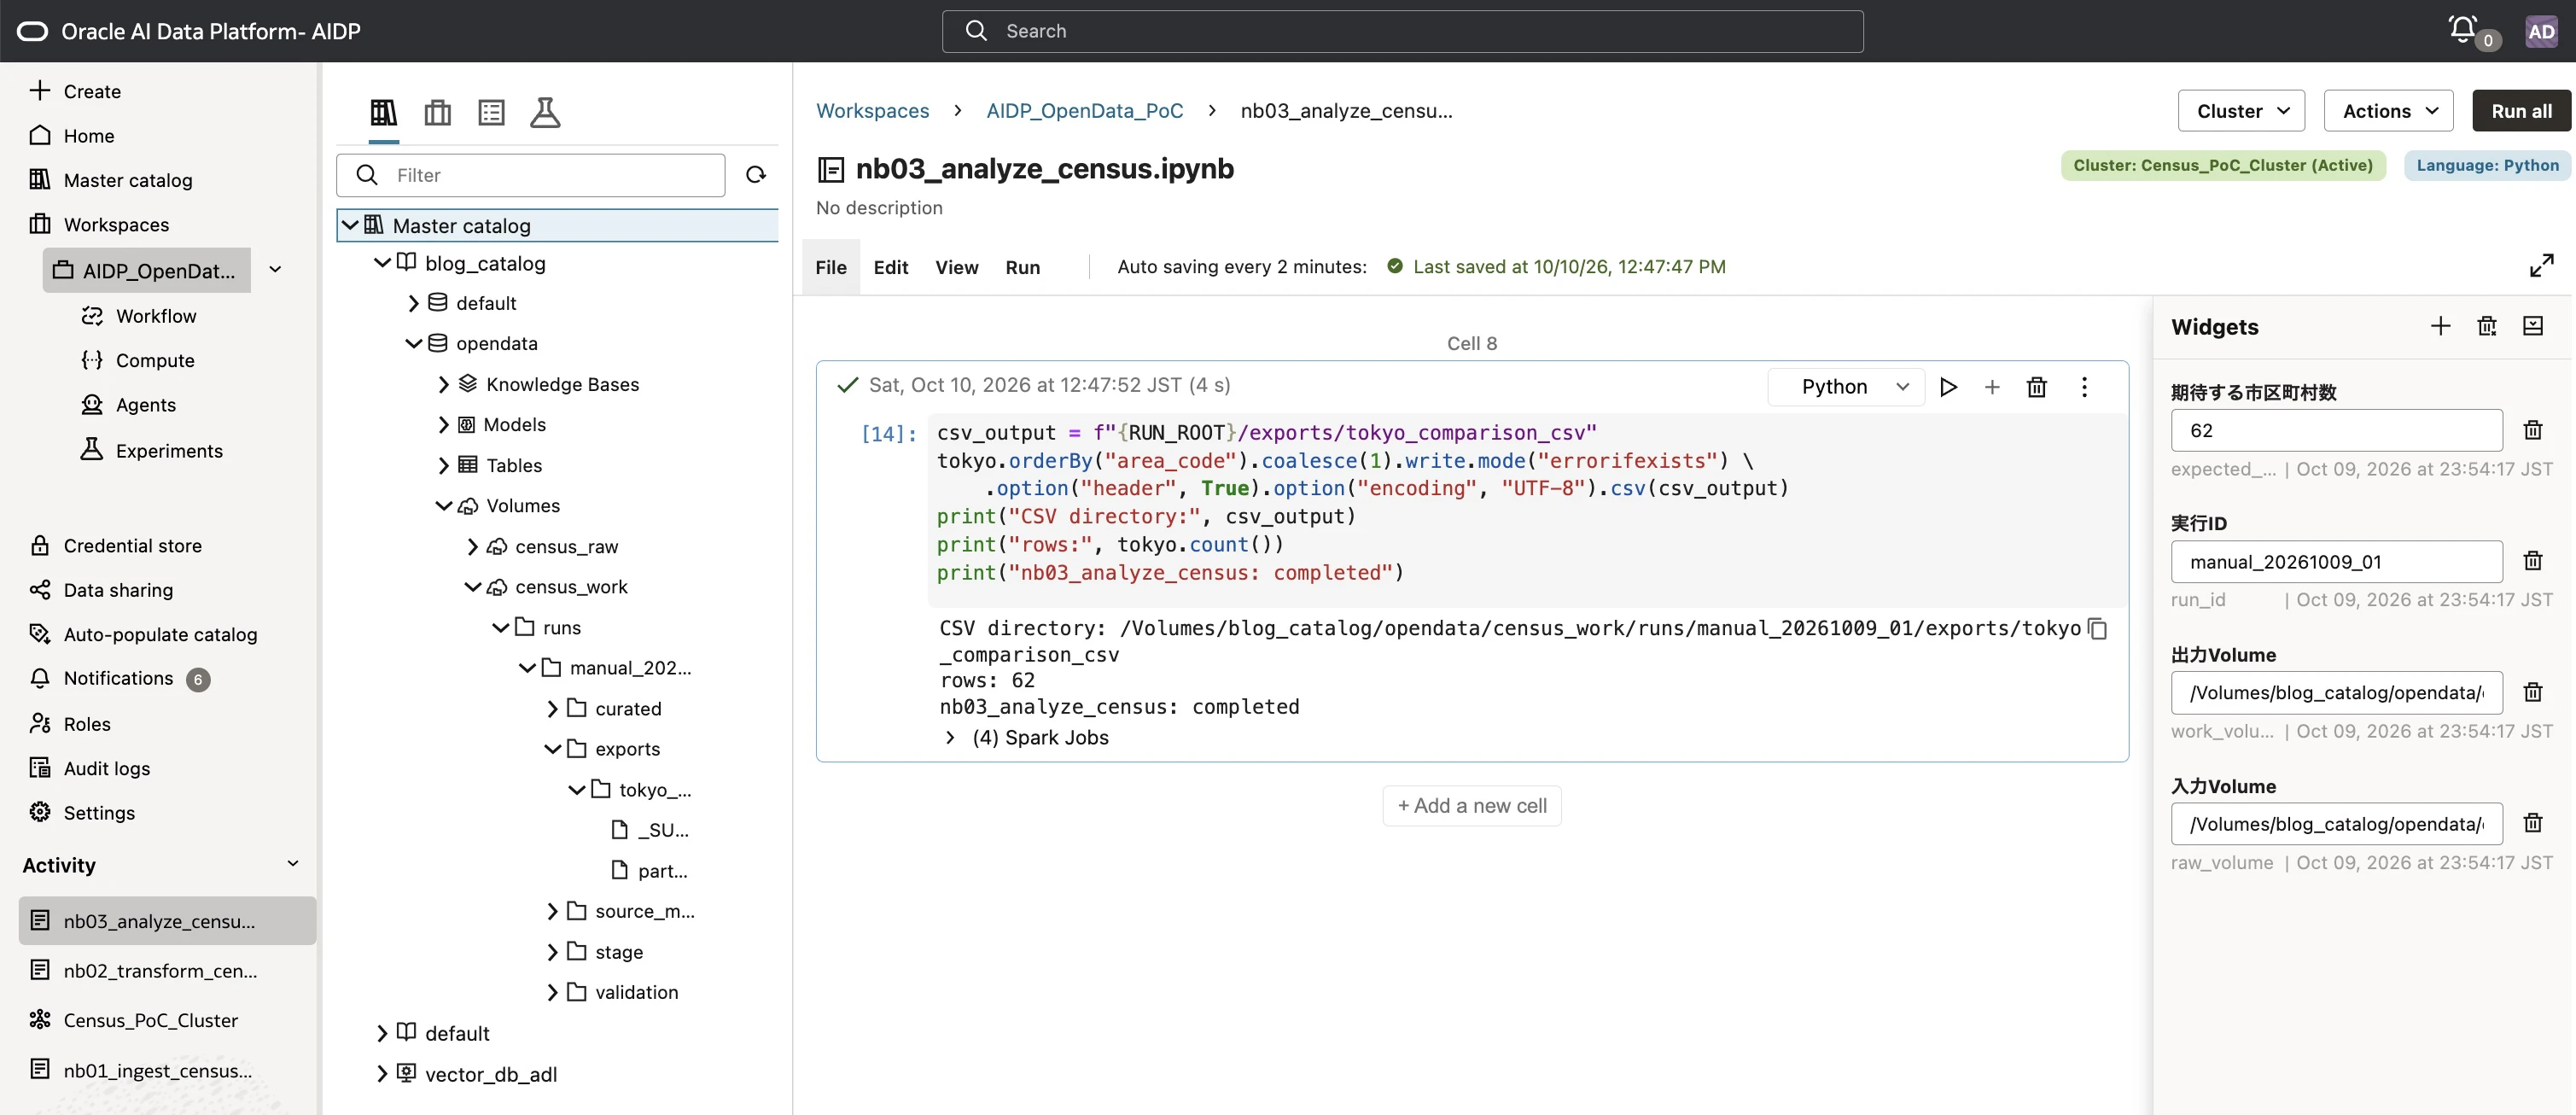Click + Add a new cell
The image size is (2576, 1115).
1471,806
